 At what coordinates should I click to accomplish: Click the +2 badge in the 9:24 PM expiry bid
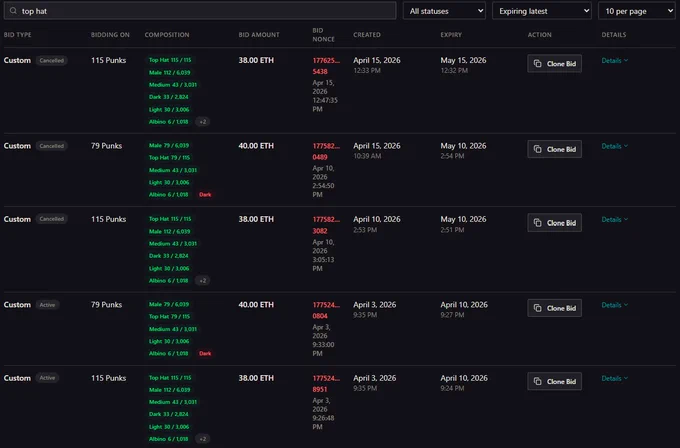click(203, 439)
